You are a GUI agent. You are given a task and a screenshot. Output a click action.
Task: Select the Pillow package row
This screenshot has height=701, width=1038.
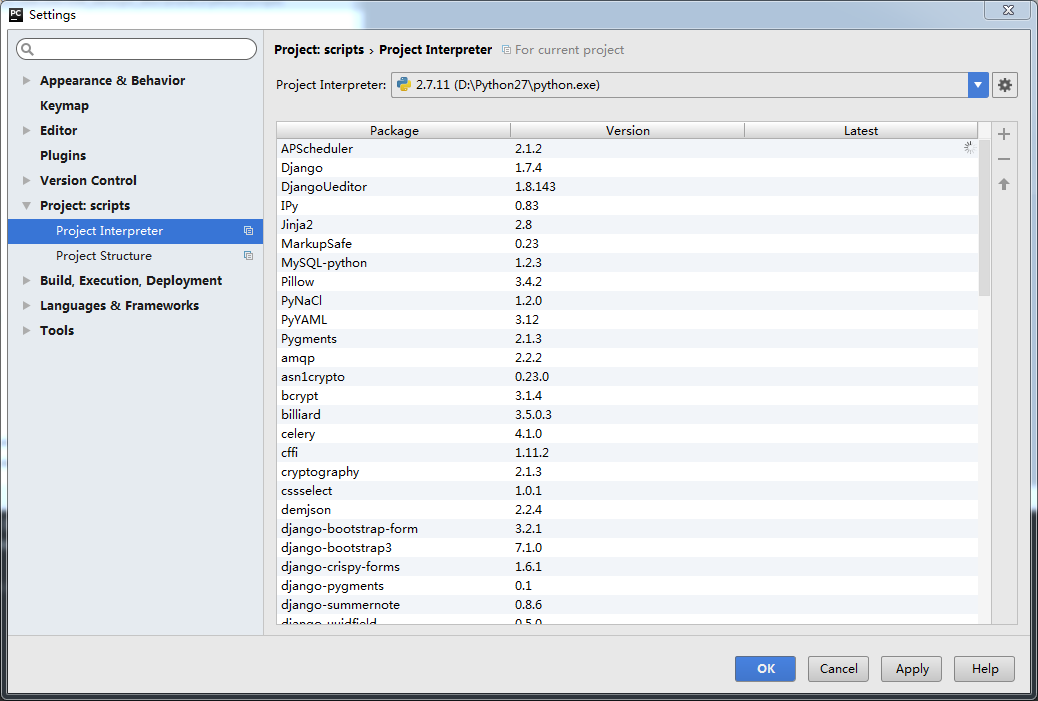point(627,281)
